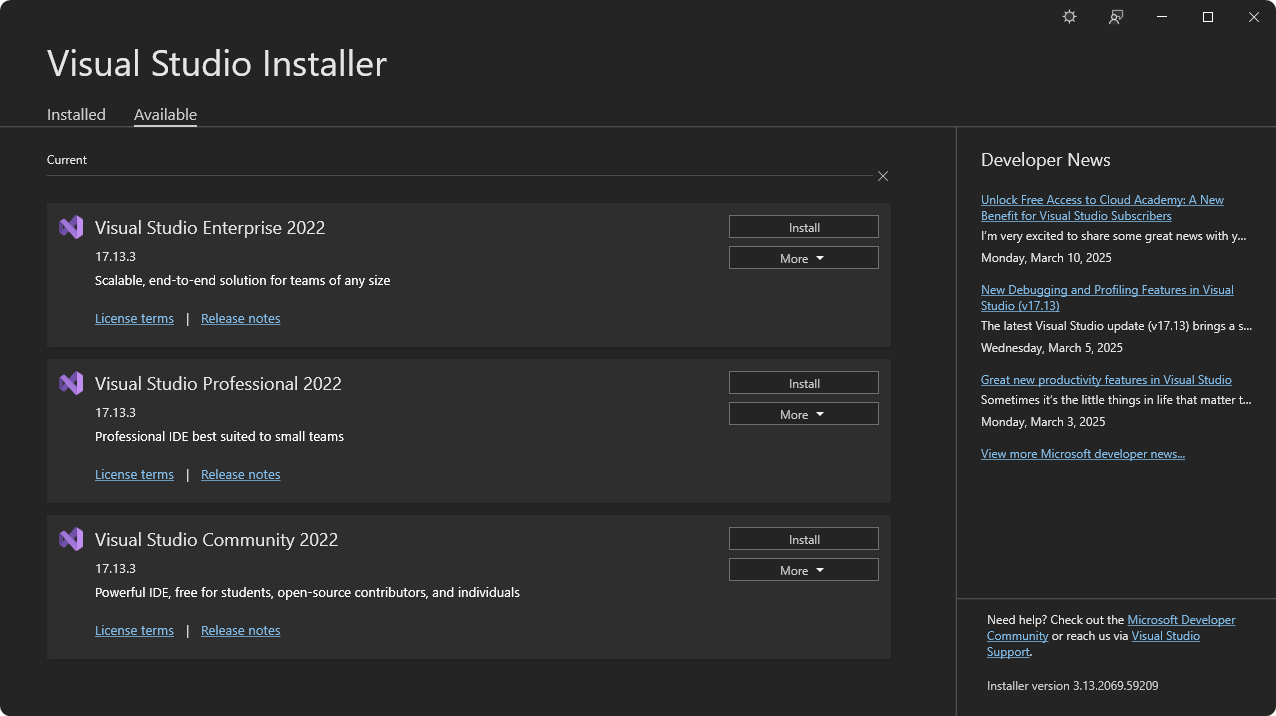
Task: Click the Visual Studio Enterprise 2022 logo icon
Action: click(71, 227)
